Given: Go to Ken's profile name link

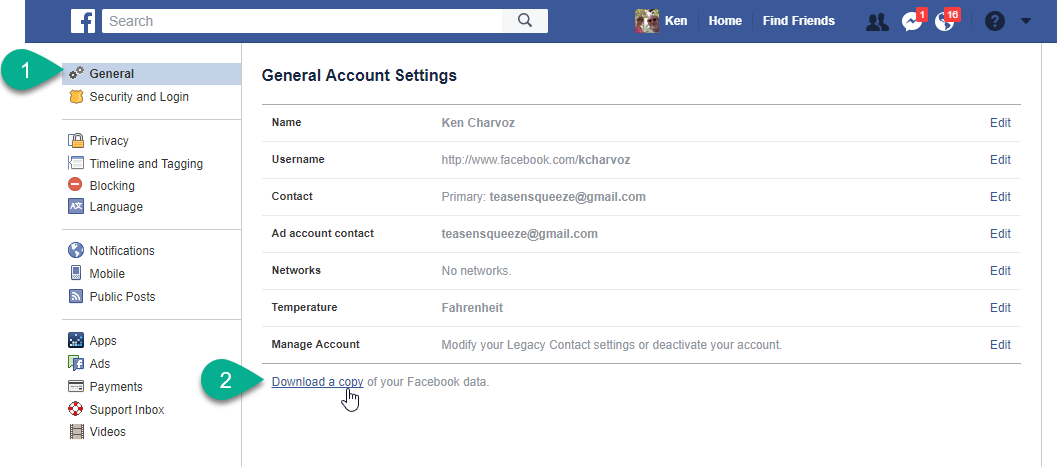Looking at the screenshot, I should tap(676, 21).
